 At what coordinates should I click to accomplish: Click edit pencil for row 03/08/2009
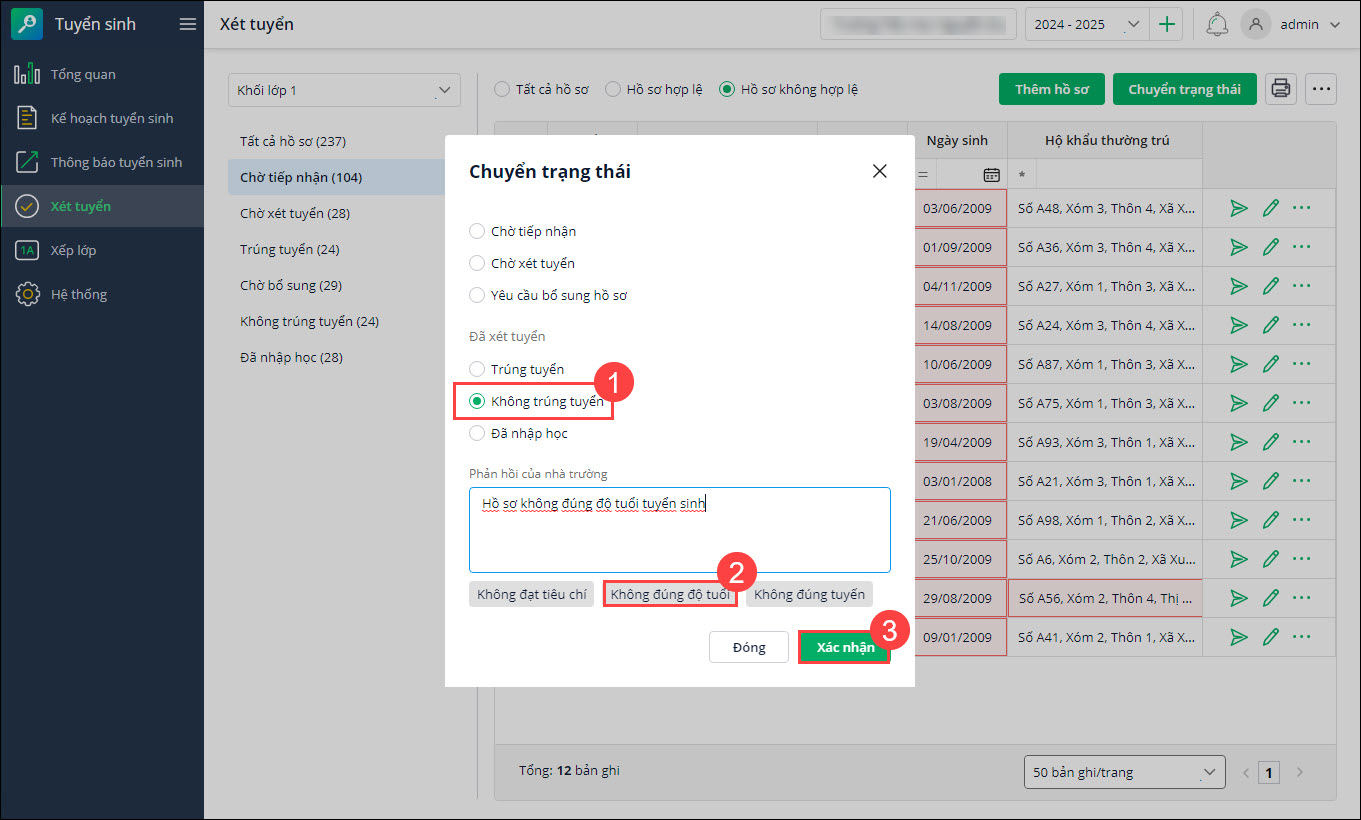tap(1271, 403)
